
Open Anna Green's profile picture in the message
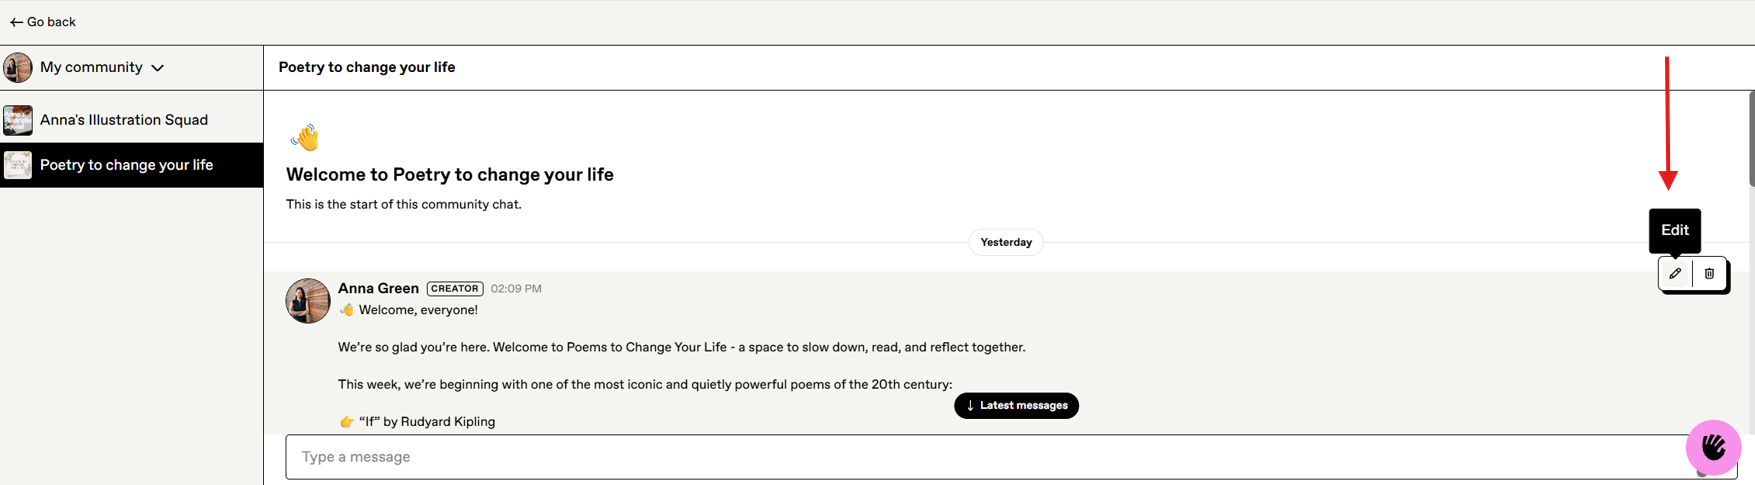[308, 301]
